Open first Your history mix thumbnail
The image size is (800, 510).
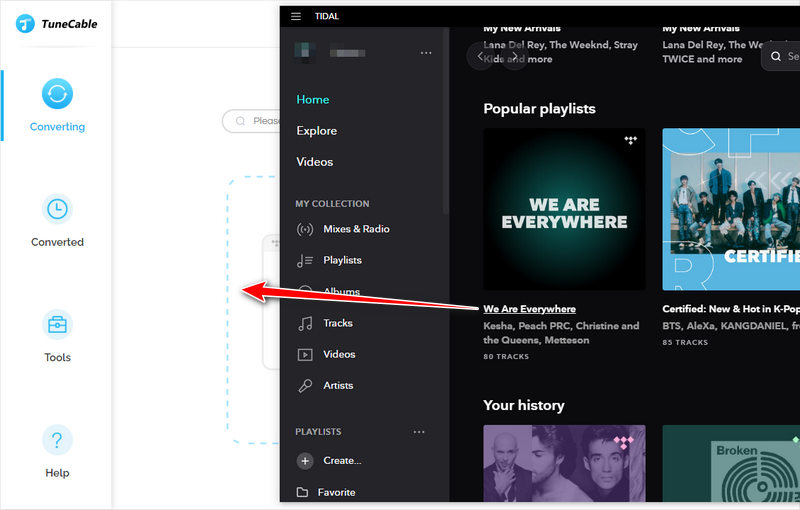pyautogui.click(x=564, y=463)
